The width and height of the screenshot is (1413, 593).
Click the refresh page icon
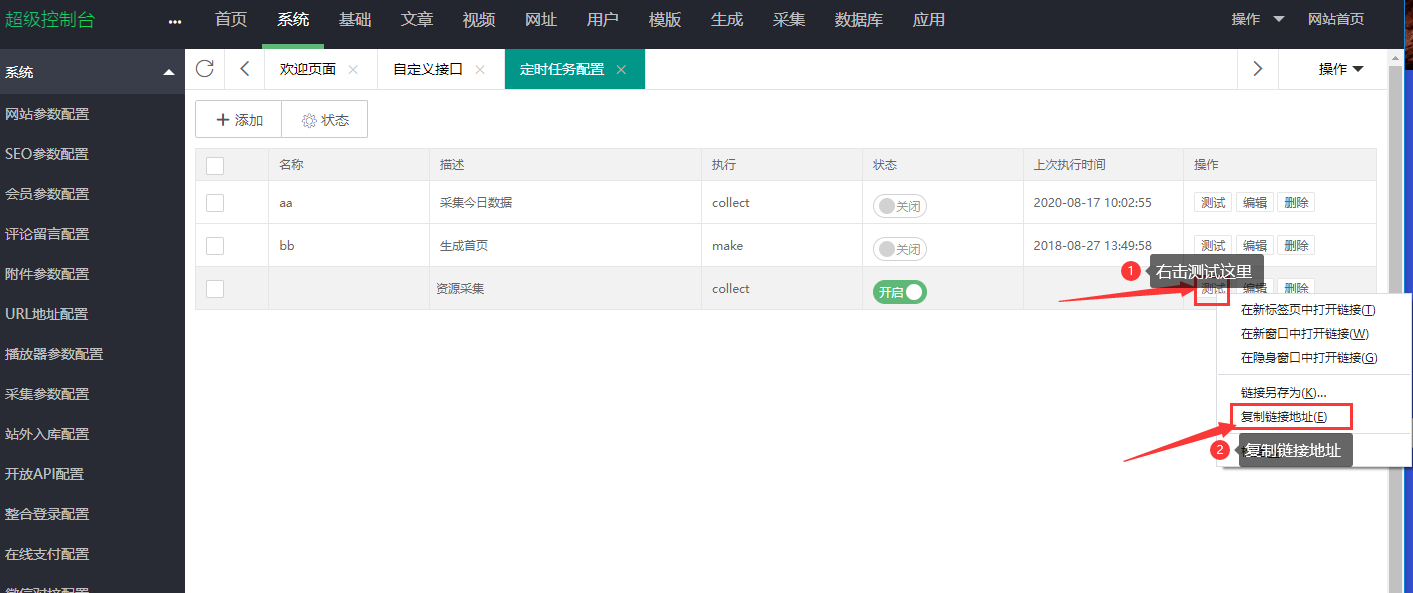(205, 69)
